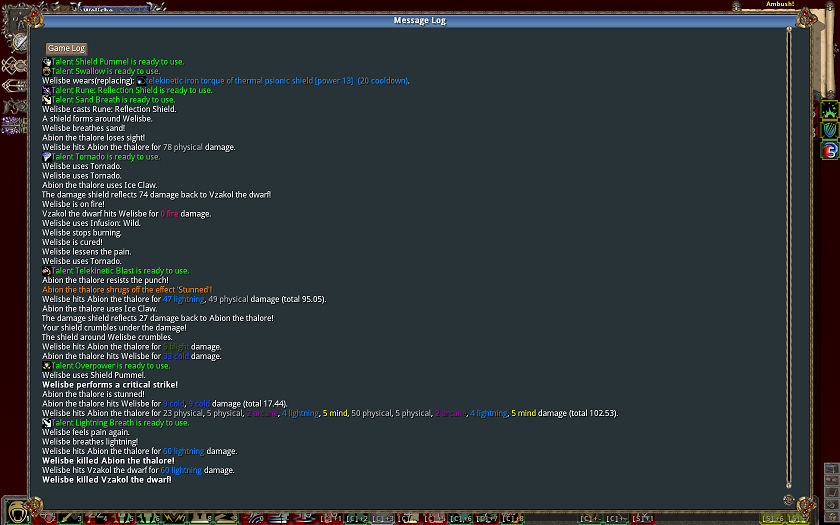Select 'Welisbe killed Abion the thalore!' line
840x525 pixels.
tap(108, 461)
